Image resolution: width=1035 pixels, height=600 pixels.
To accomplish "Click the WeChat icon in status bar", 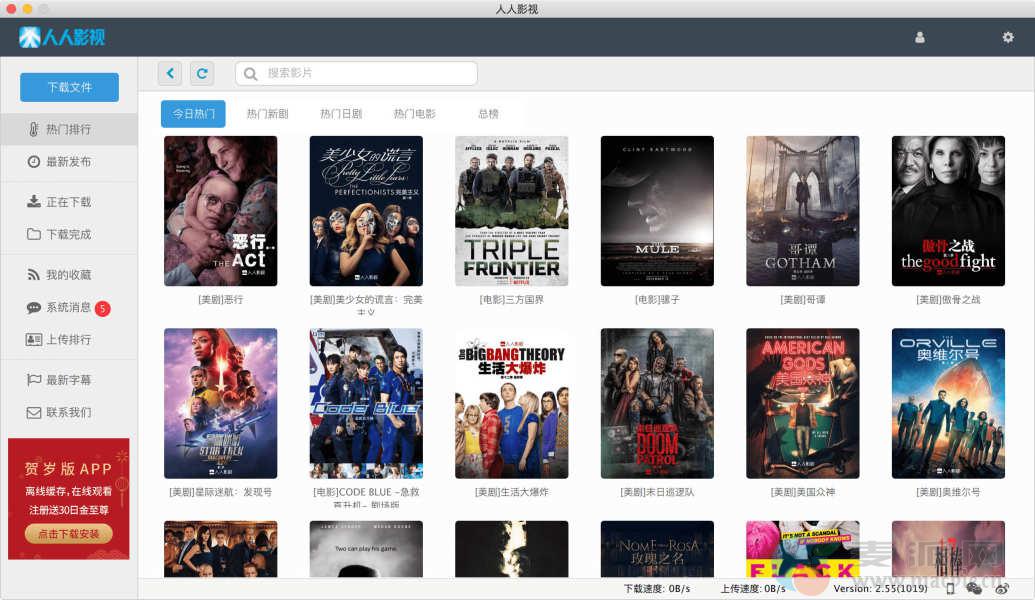I will point(974,589).
